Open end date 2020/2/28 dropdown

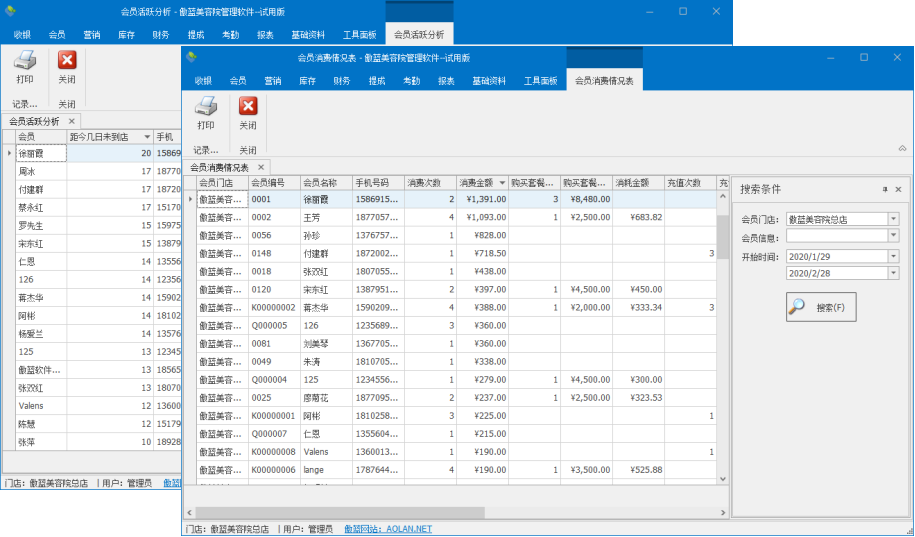893,273
